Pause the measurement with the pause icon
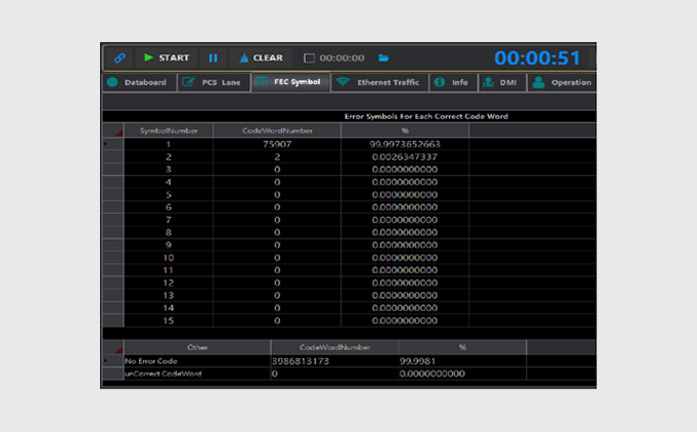The width and height of the screenshot is (697, 432). click(213, 58)
